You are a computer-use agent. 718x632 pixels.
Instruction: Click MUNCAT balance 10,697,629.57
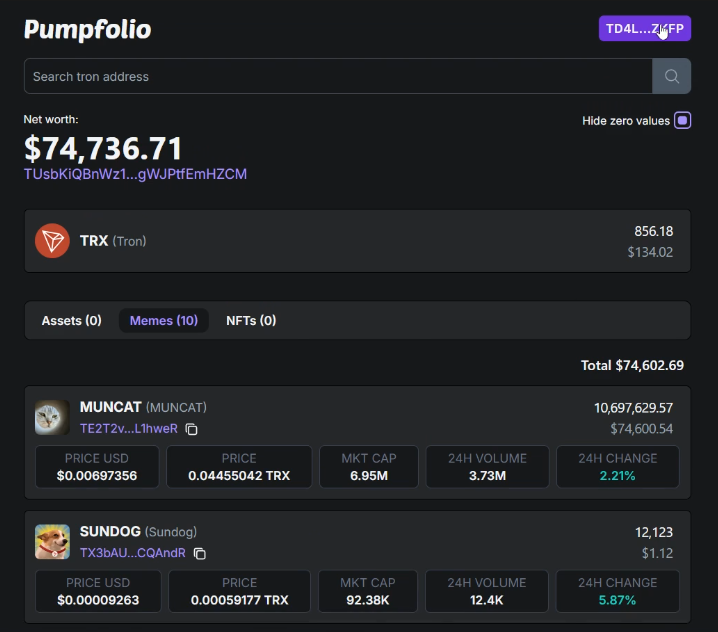(633, 408)
